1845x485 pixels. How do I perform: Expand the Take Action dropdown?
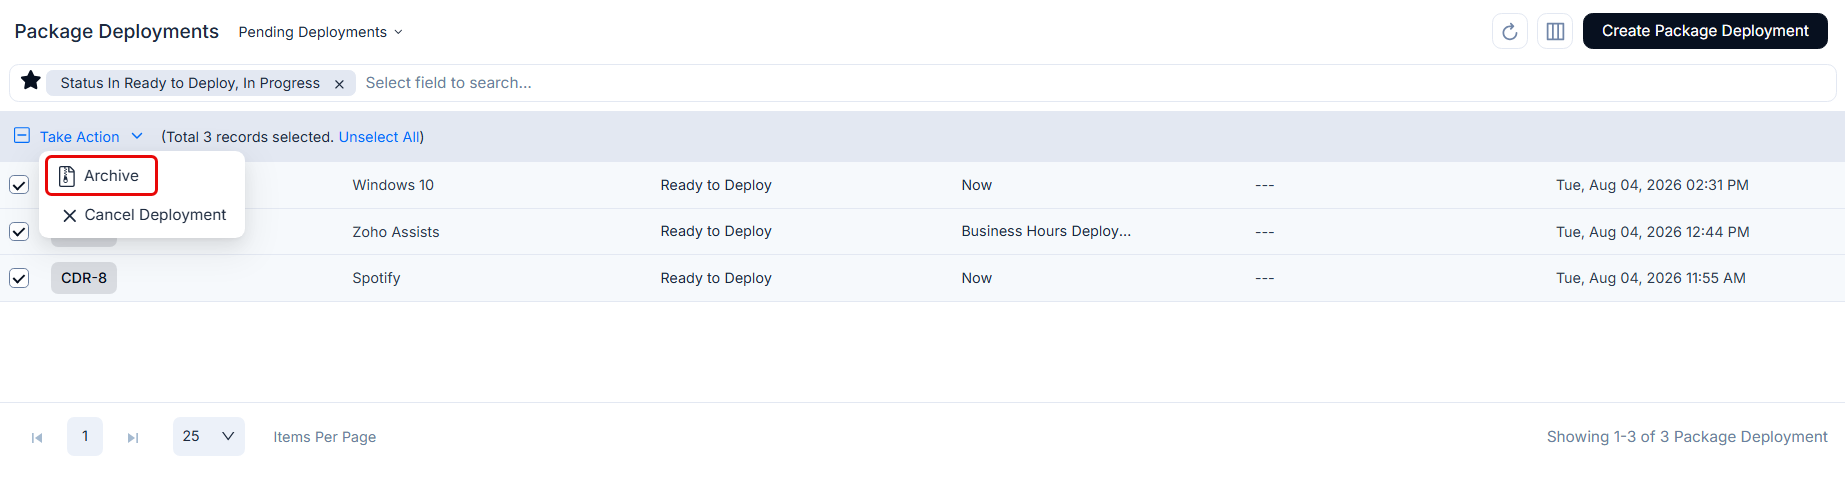point(91,137)
